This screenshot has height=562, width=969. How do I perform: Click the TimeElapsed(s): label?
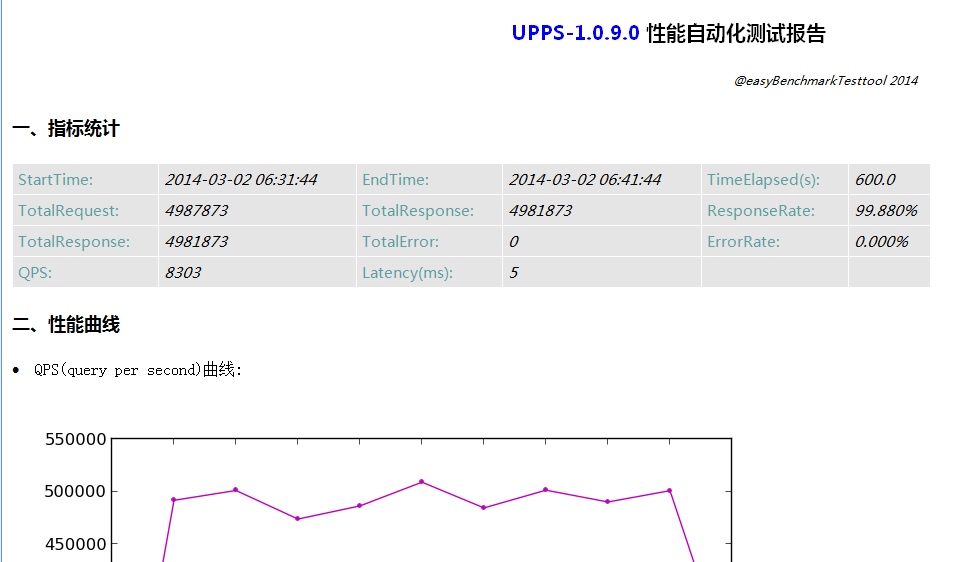pyautogui.click(x=763, y=179)
